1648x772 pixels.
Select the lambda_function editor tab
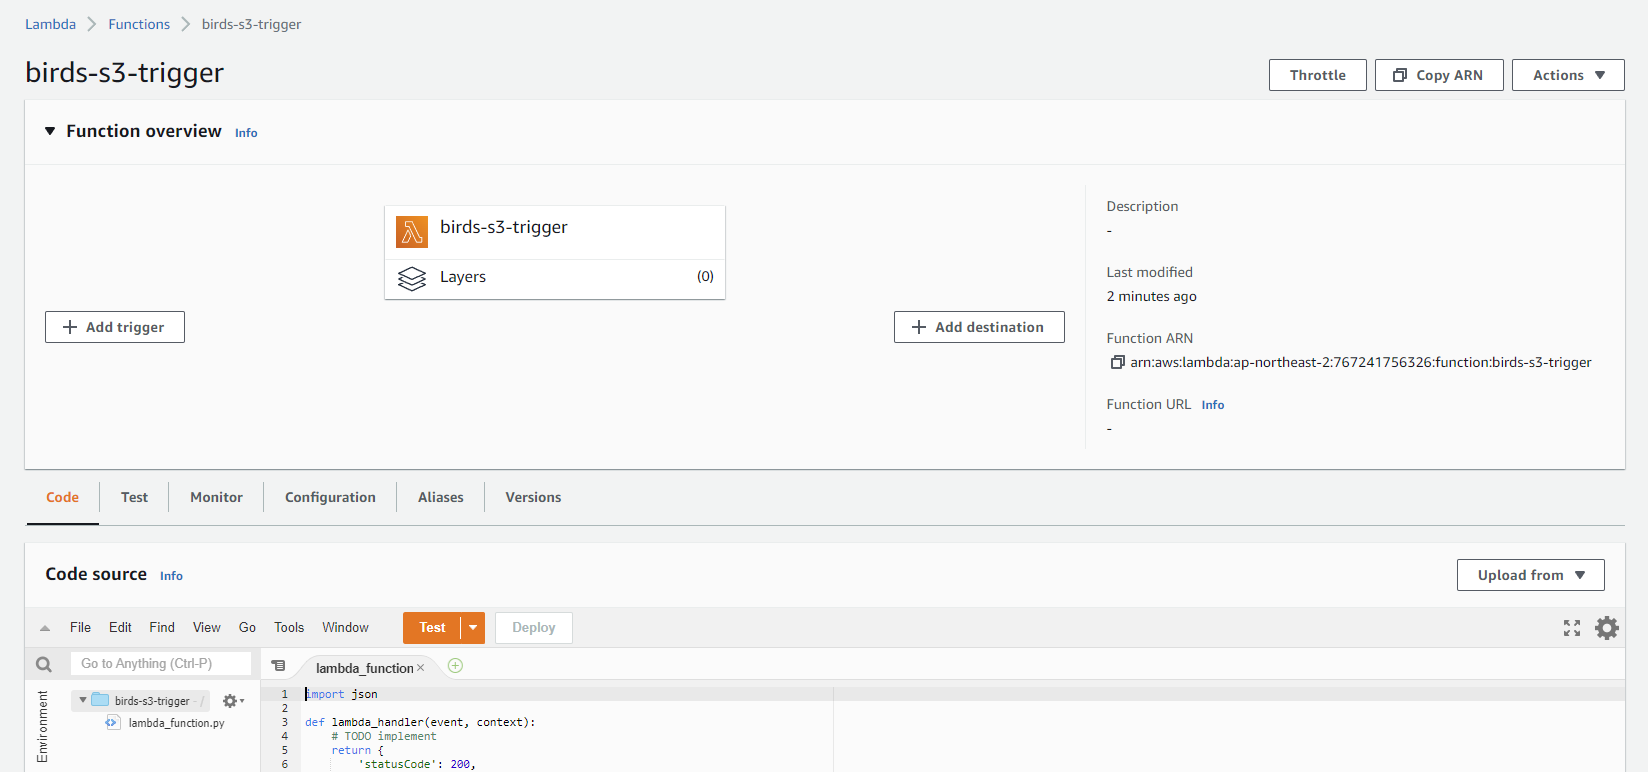coord(364,668)
